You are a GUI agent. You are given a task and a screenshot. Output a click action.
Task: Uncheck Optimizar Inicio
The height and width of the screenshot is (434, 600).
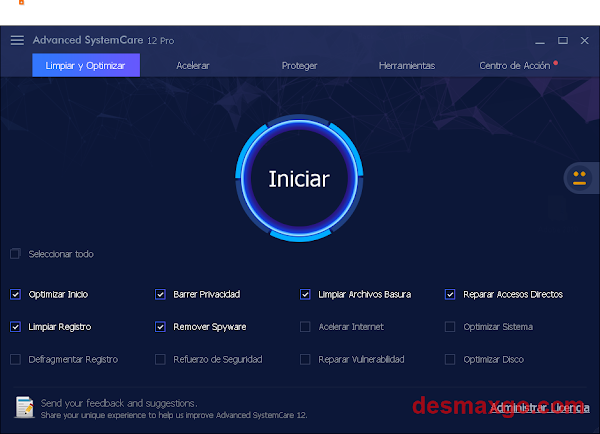pos(15,294)
